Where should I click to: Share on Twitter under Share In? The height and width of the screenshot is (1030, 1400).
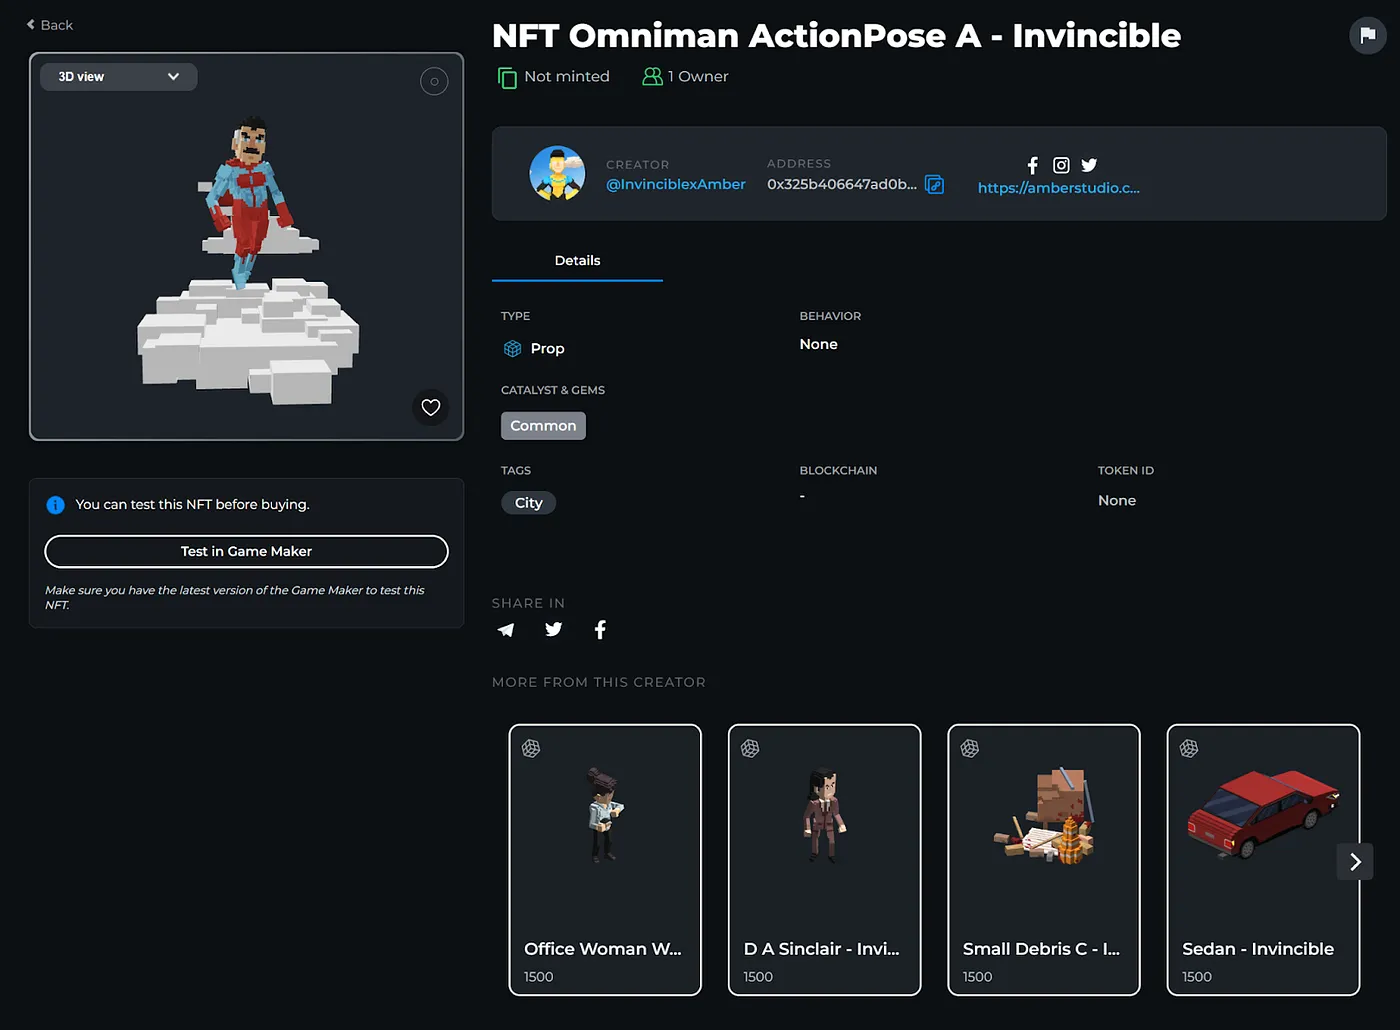click(x=553, y=629)
